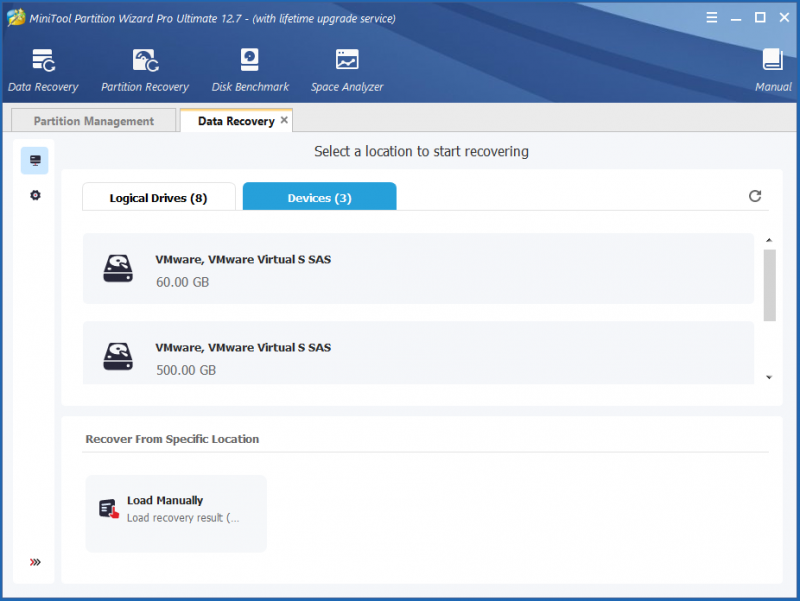Open the Data Recovery tool in toolbar
Viewport: 800px width, 601px height.
[43, 70]
